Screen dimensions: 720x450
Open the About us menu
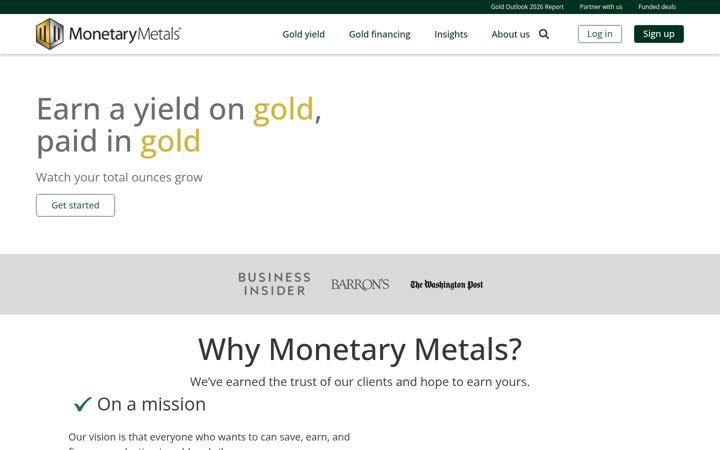(510, 34)
